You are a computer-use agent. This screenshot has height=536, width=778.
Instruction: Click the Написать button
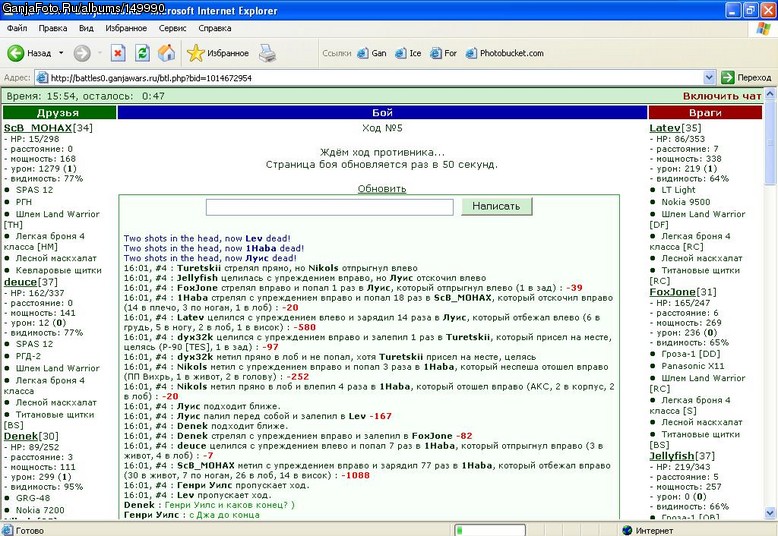496,206
